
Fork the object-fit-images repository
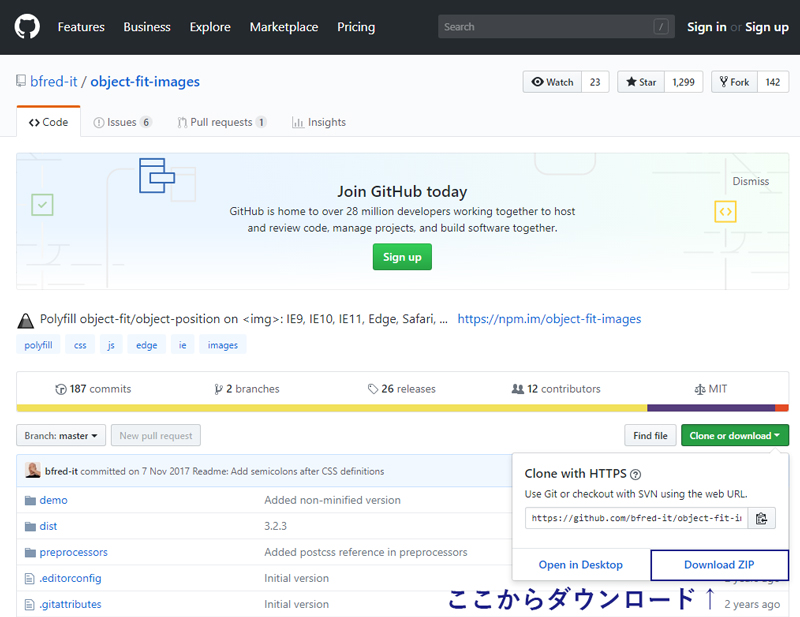[x=735, y=82]
